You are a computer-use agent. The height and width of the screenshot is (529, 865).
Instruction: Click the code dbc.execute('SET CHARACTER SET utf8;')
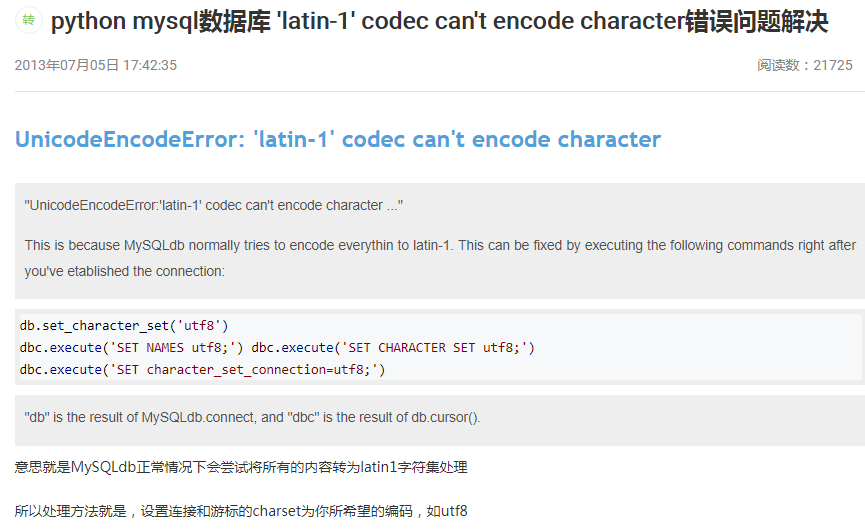[393, 348]
